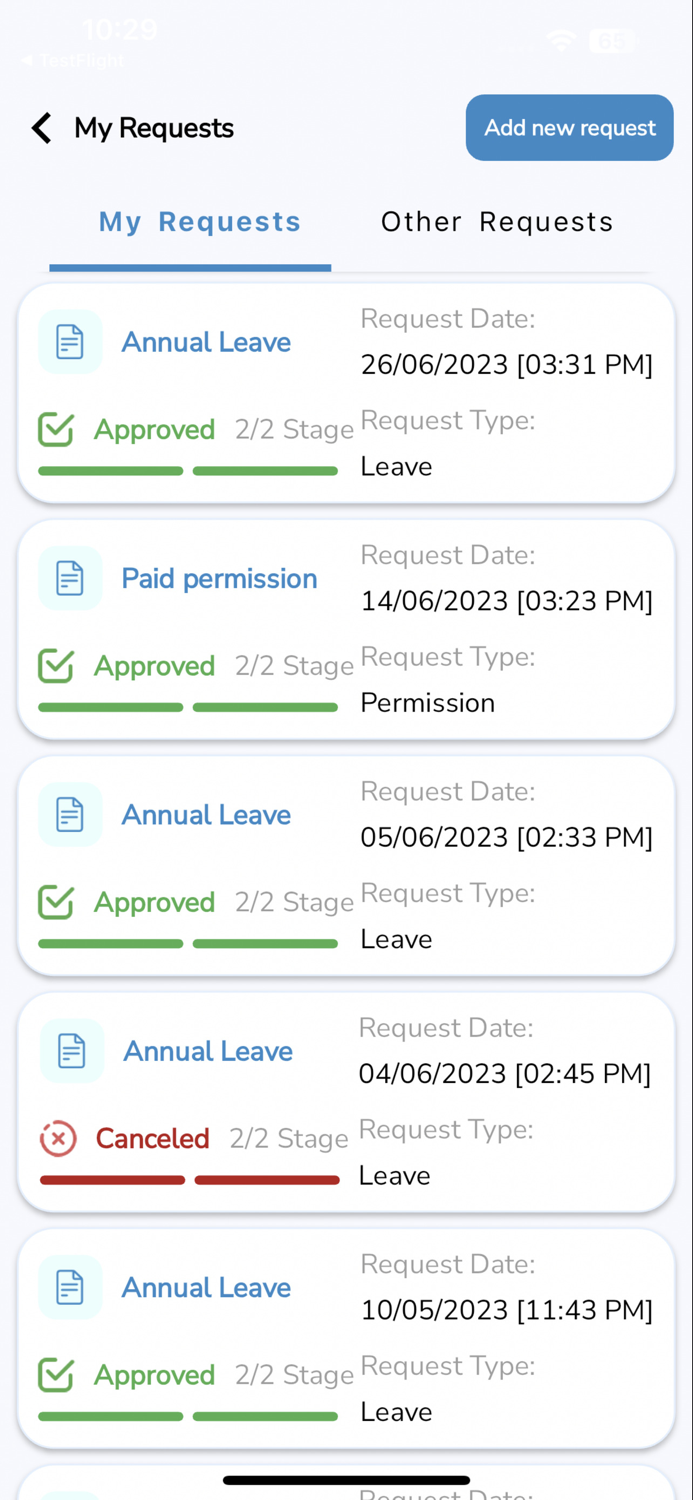Click approved checkmark on Paid permission request
Image resolution: width=693 pixels, height=1500 pixels.
tap(56, 665)
